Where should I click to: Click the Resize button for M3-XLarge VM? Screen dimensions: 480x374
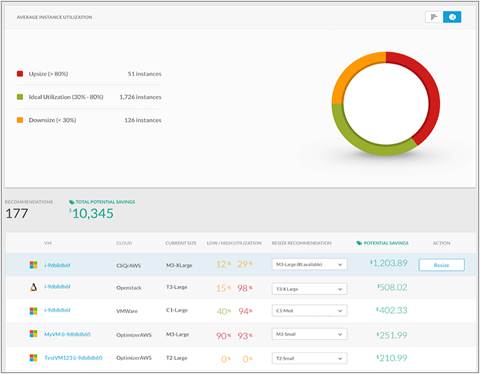coord(441,265)
